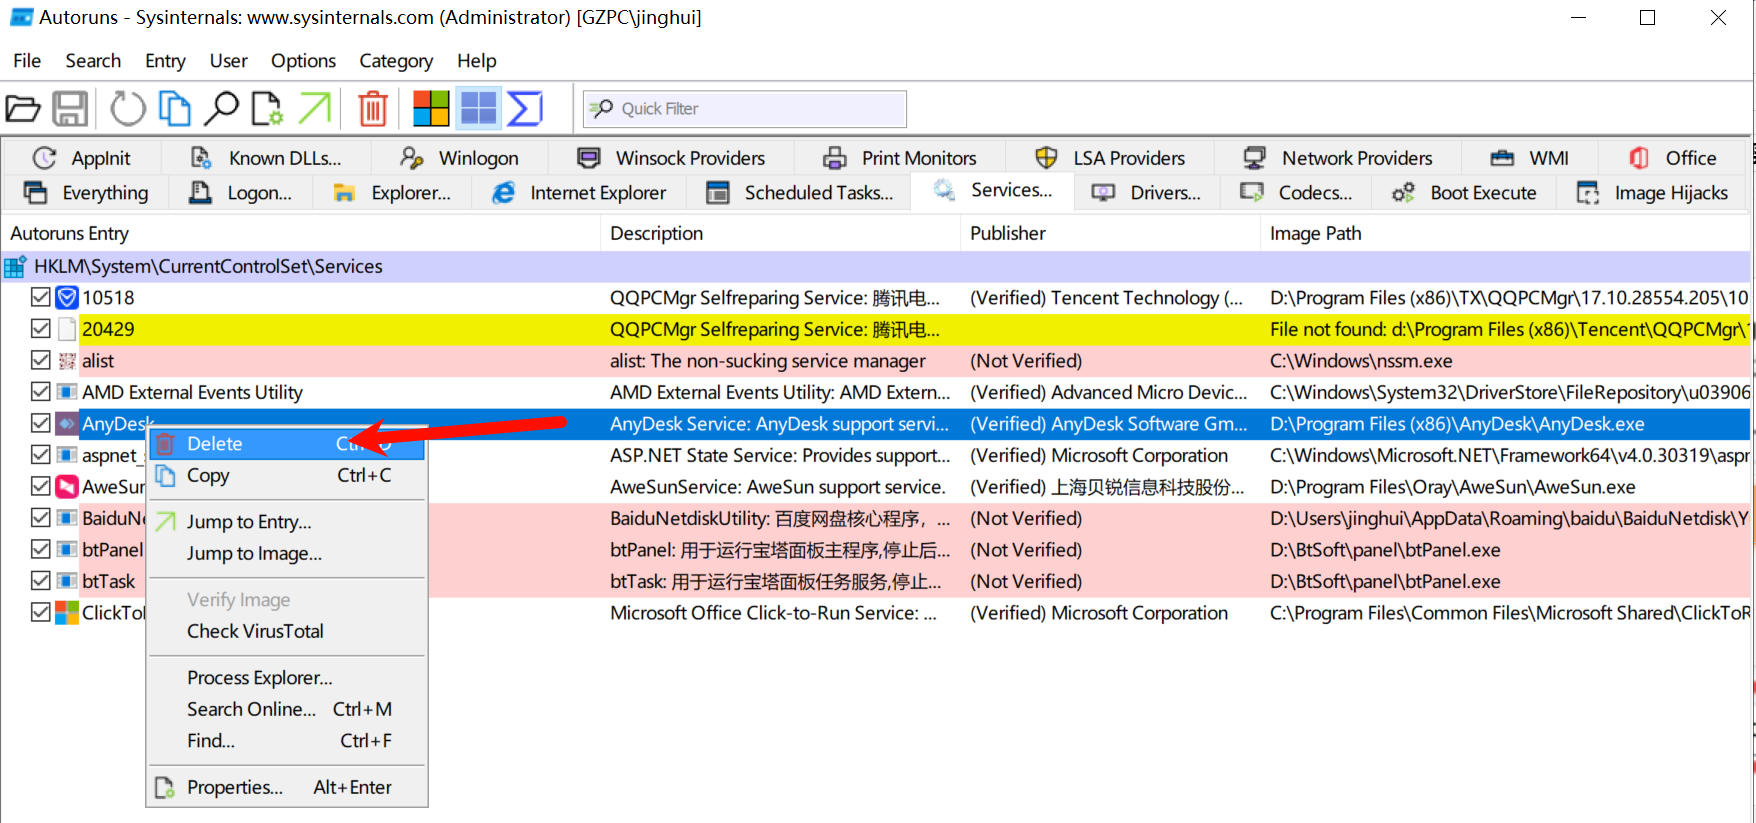Choose Delete in the context menu
Image resolution: width=1756 pixels, height=823 pixels.
point(215,444)
